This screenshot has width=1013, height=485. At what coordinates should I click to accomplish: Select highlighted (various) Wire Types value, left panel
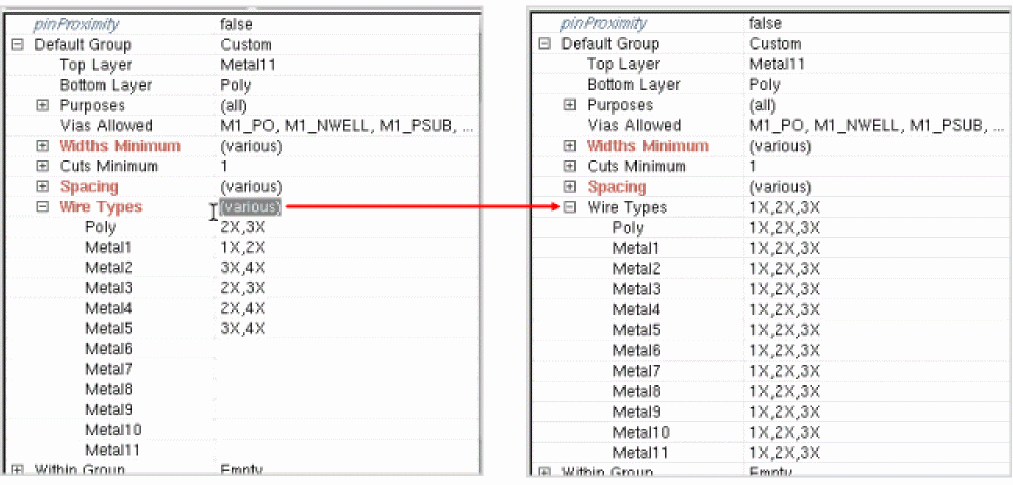click(x=251, y=207)
